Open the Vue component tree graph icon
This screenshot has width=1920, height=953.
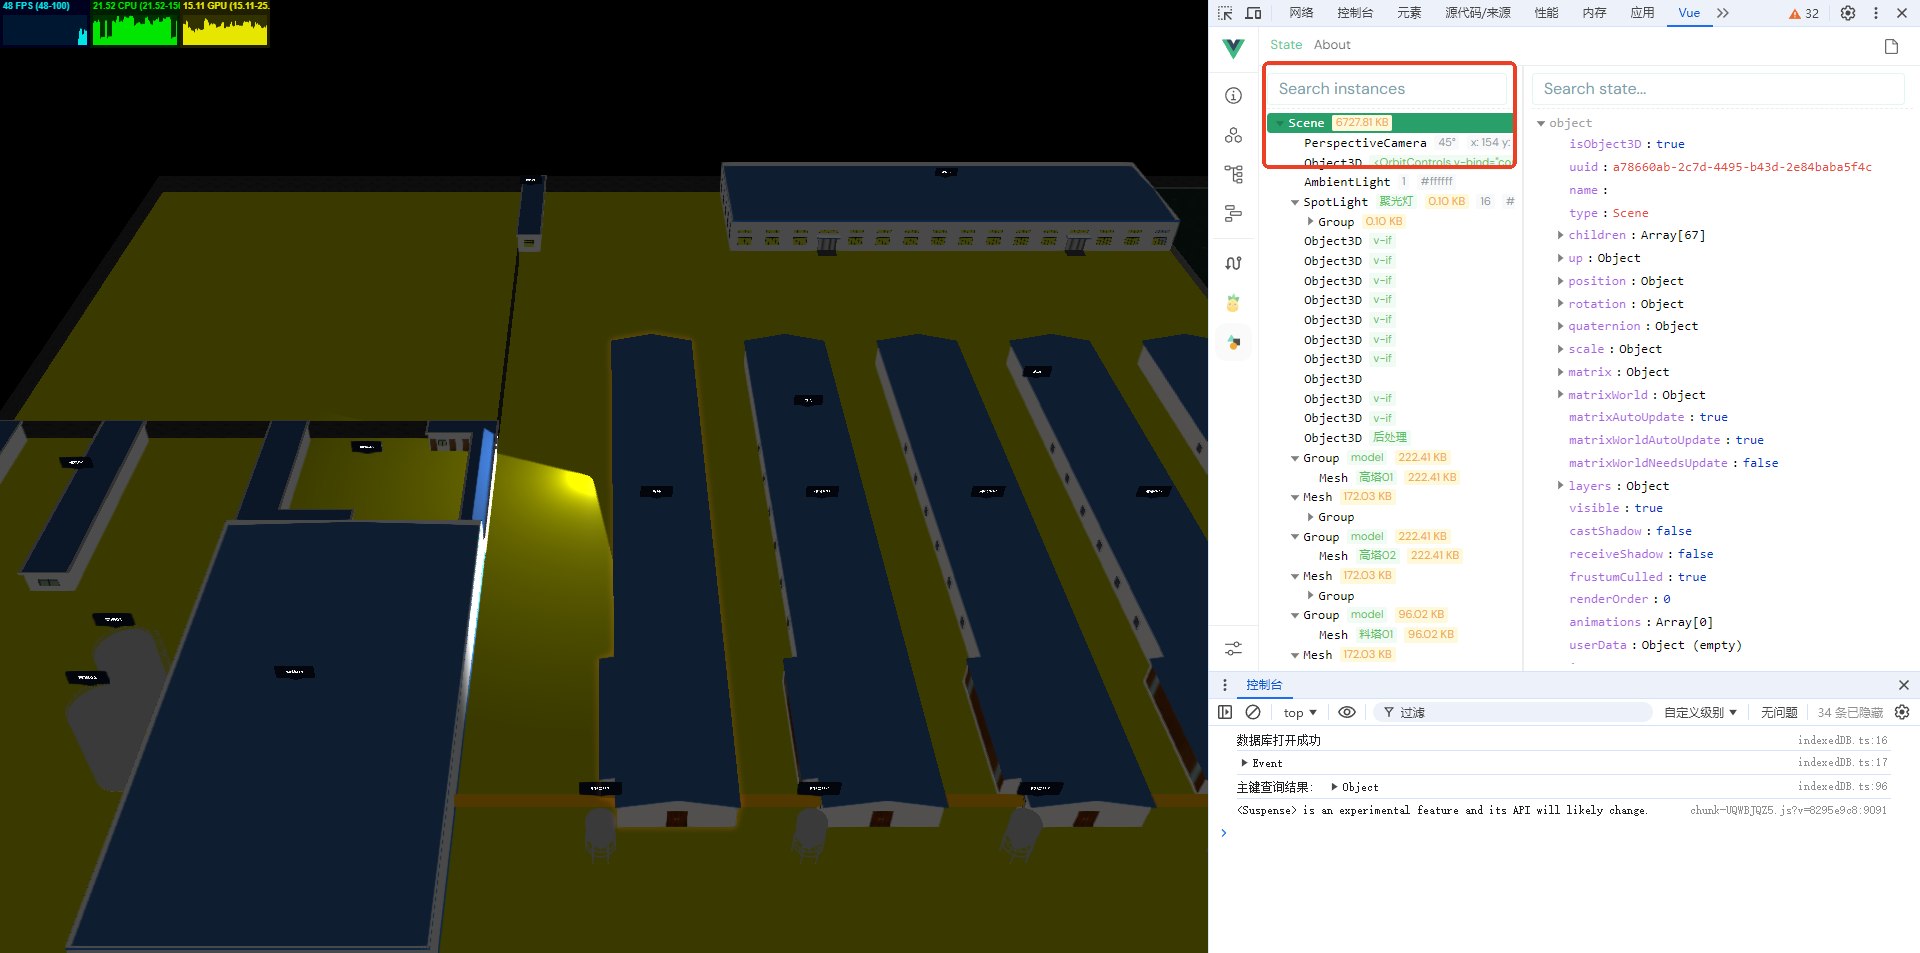pos(1234,174)
